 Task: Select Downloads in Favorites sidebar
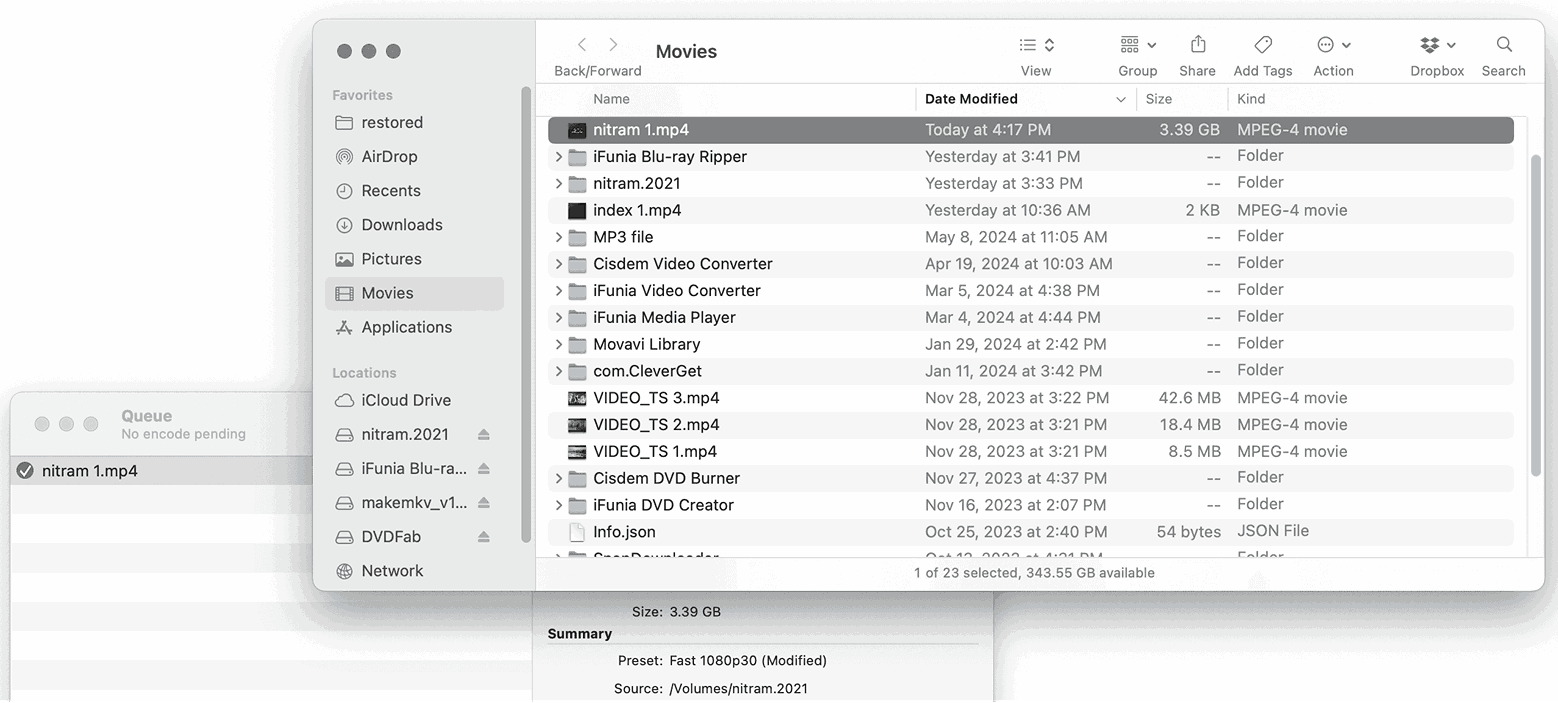click(x=401, y=225)
